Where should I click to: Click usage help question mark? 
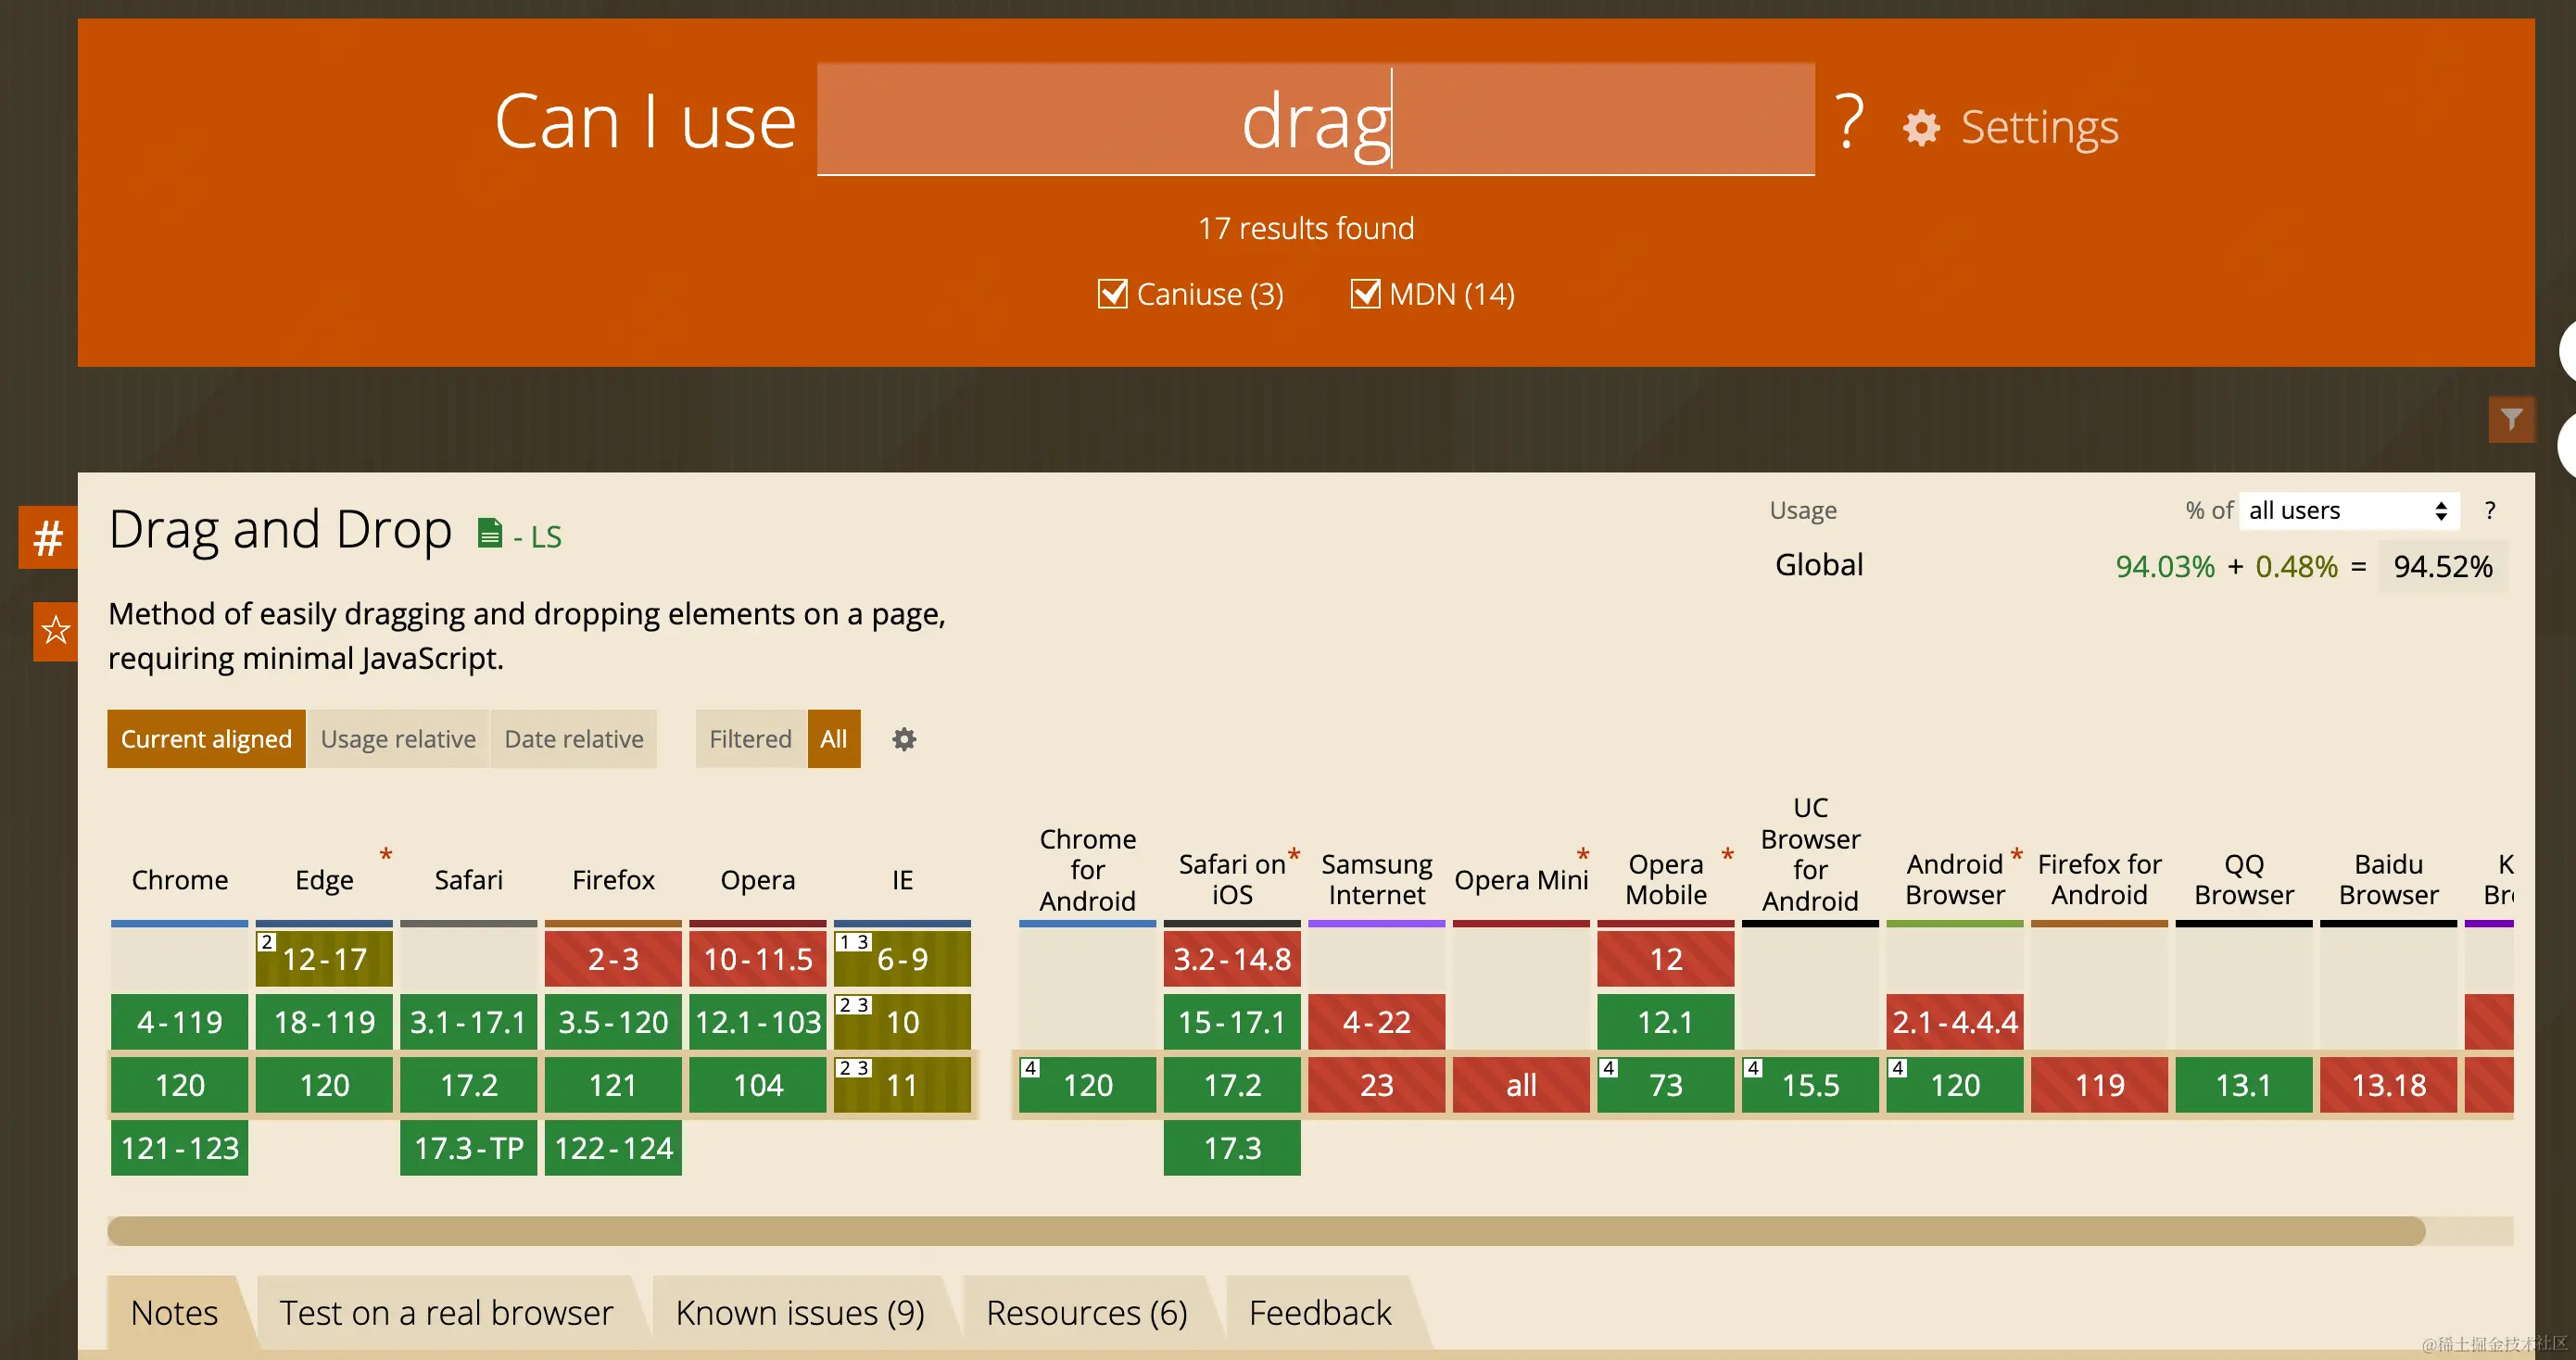2489,510
